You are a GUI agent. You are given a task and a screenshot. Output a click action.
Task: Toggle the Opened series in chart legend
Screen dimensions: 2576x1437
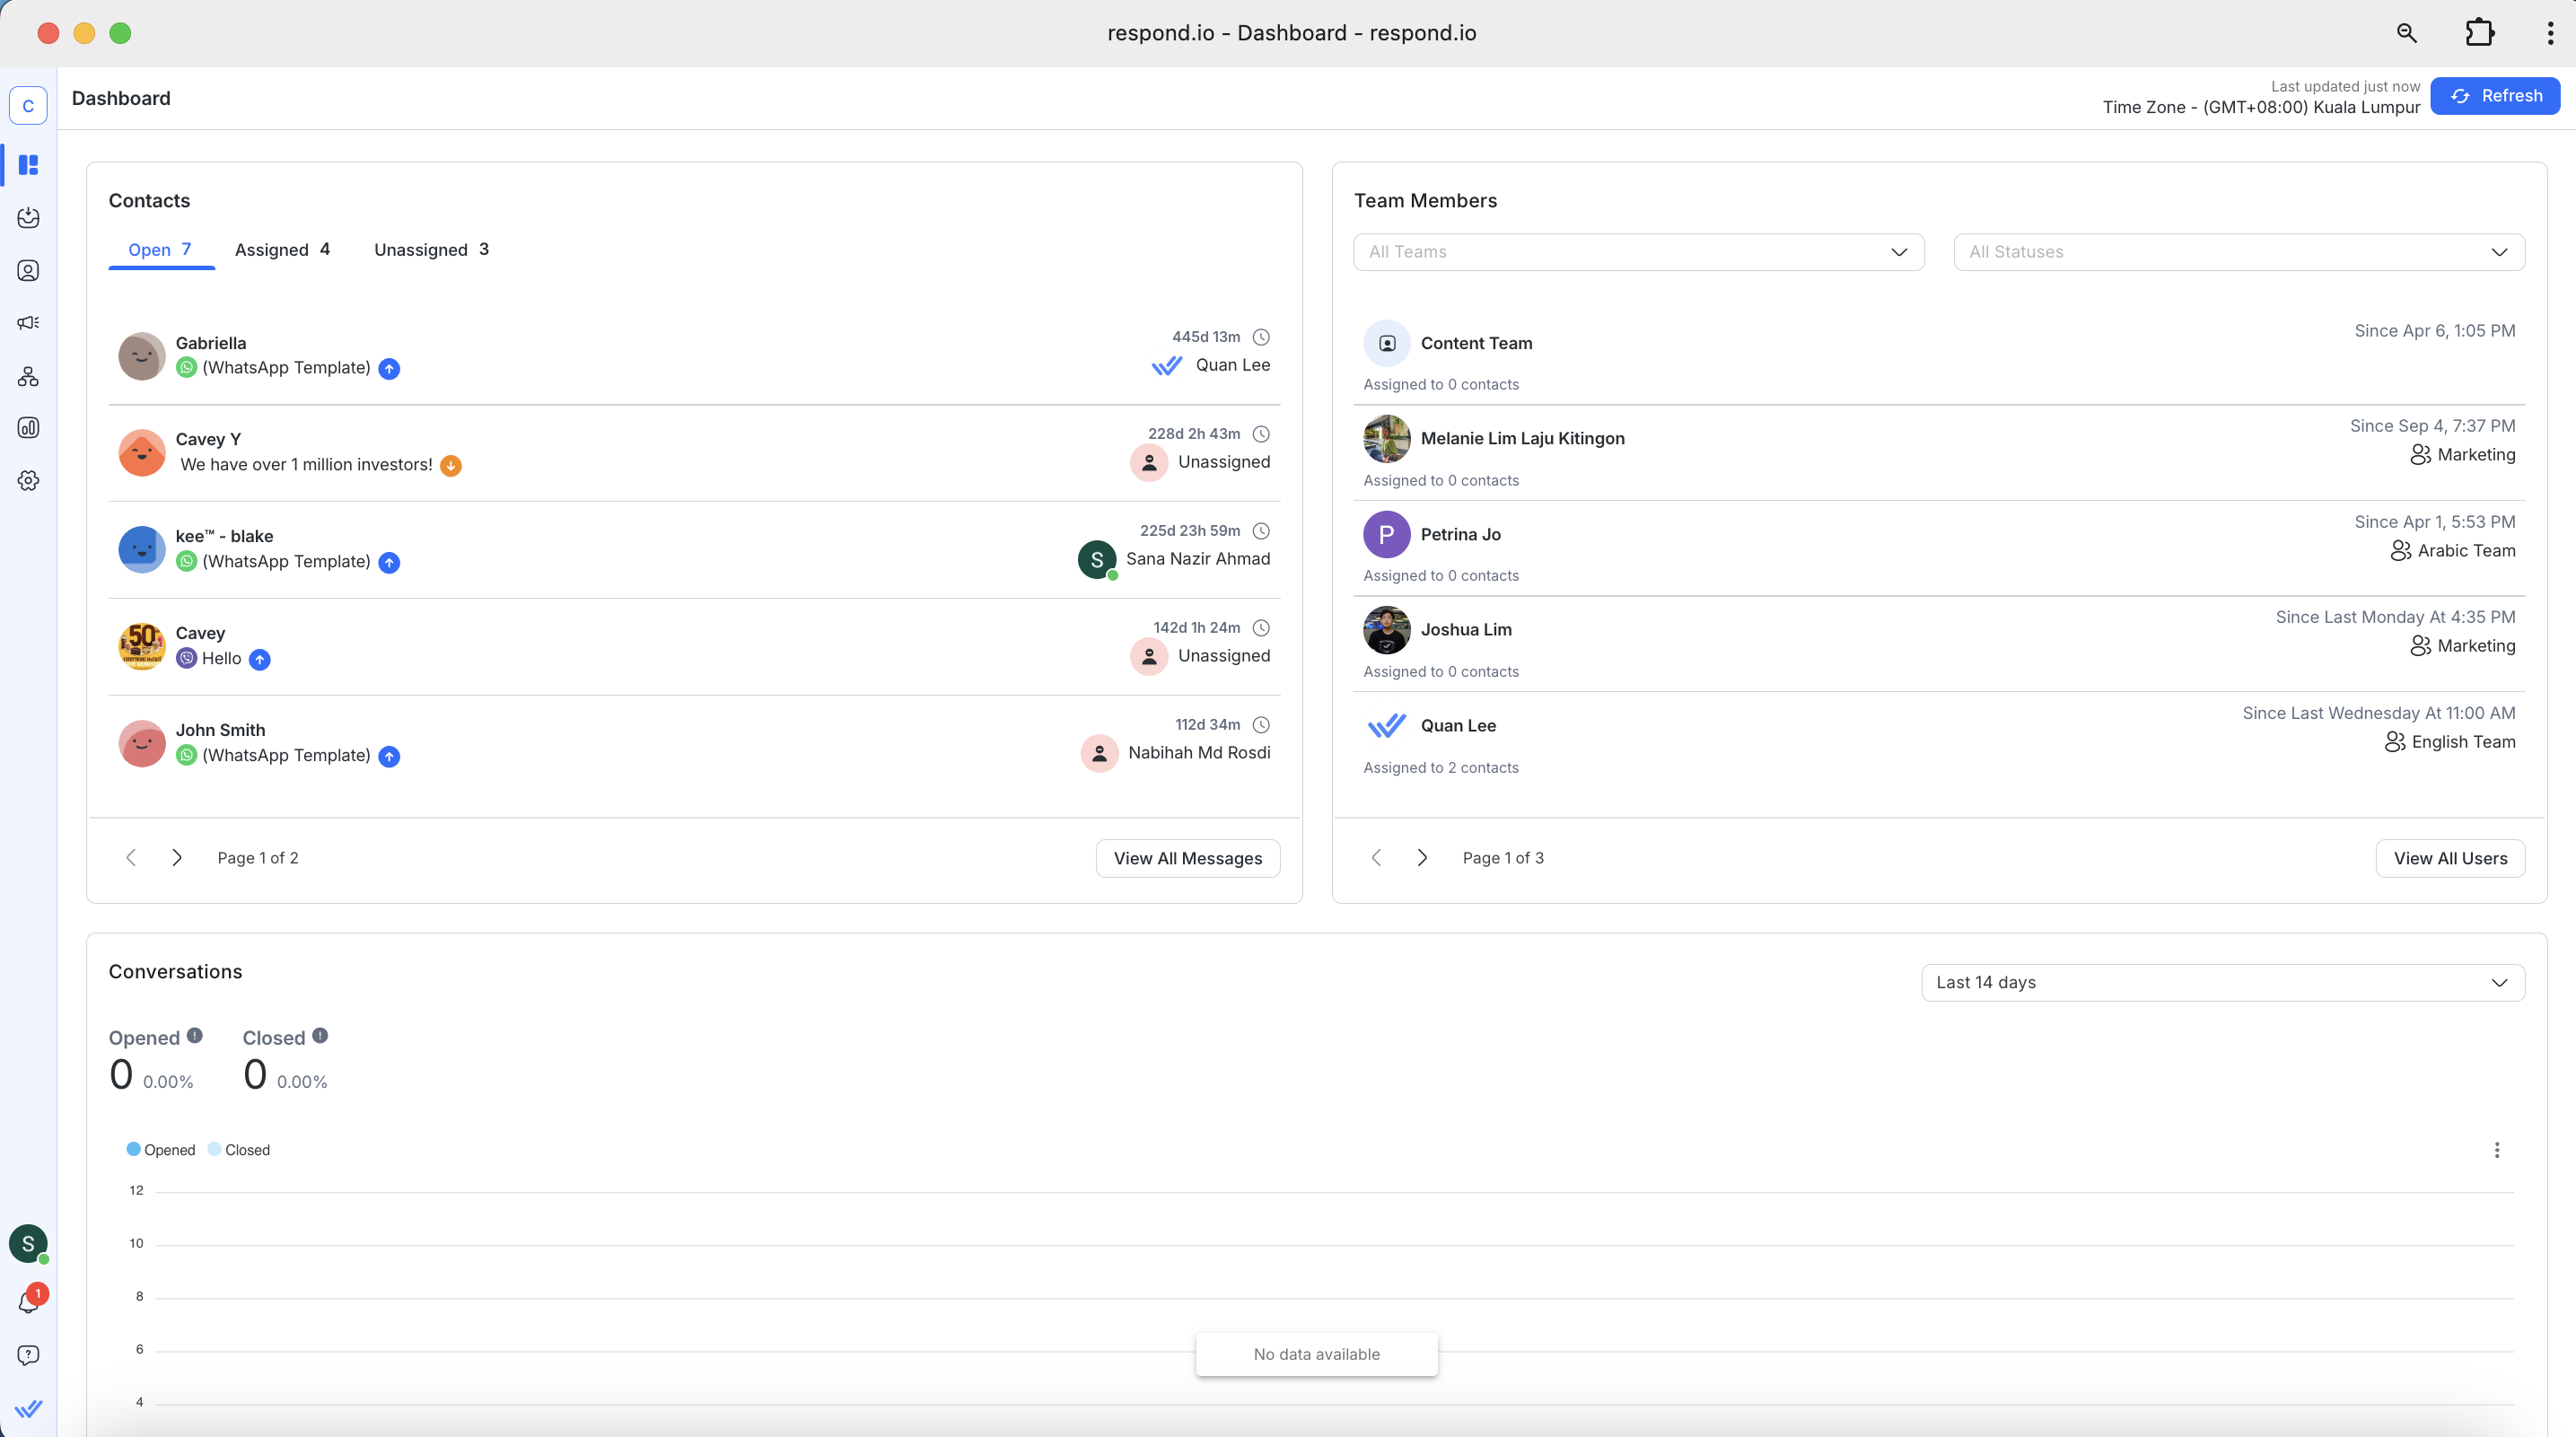point(161,1150)
